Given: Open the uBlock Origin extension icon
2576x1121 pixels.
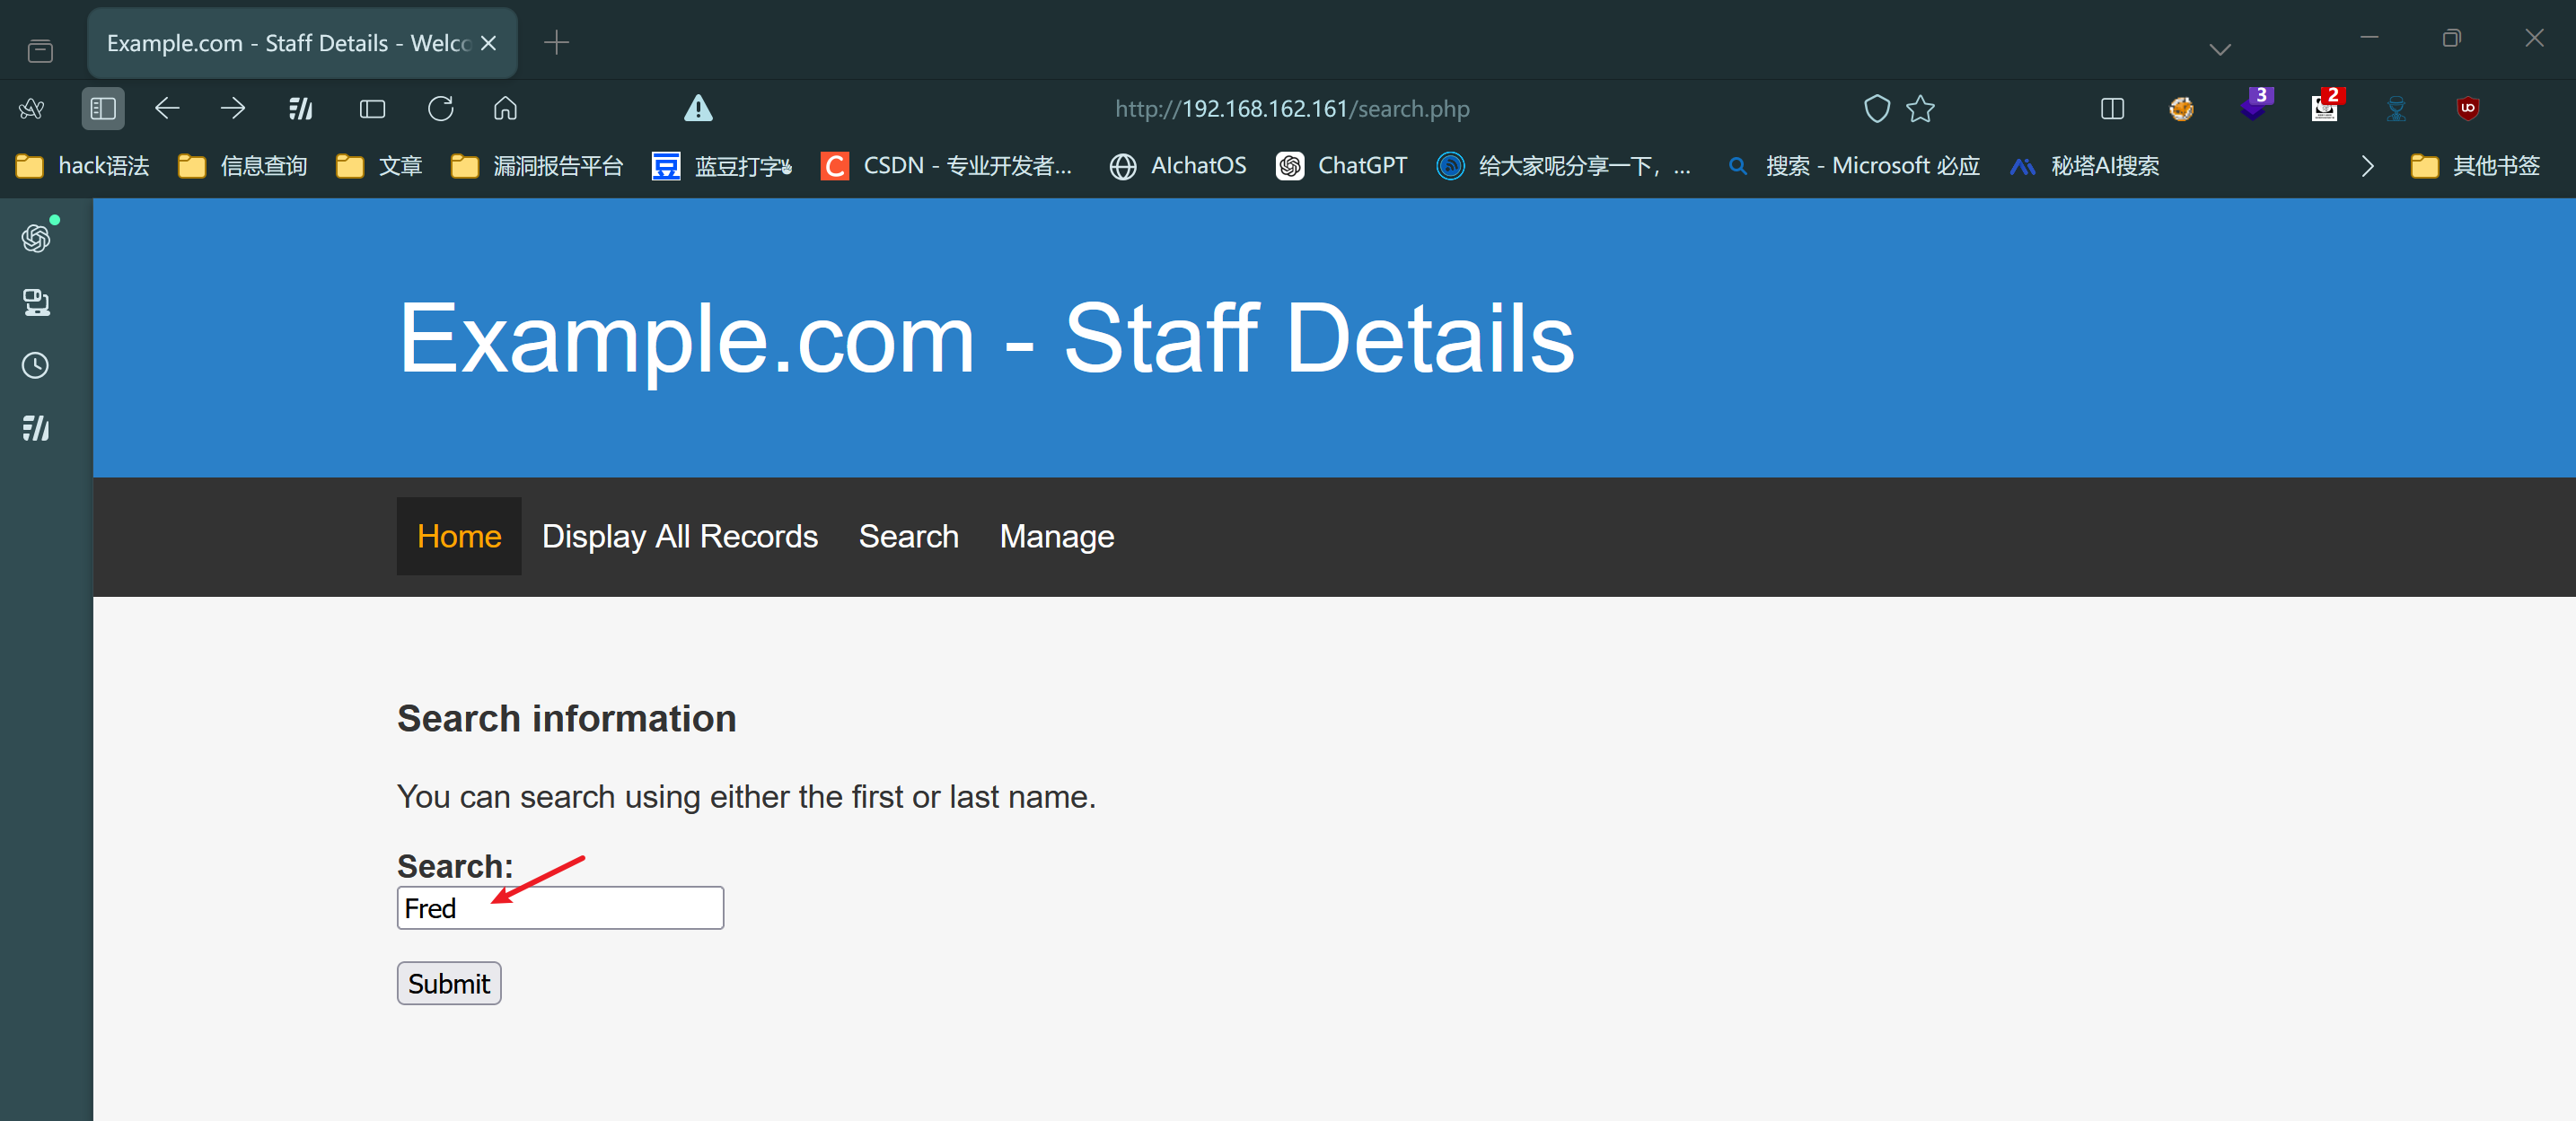Looking at the screenshot, I should click(2467, 108).
